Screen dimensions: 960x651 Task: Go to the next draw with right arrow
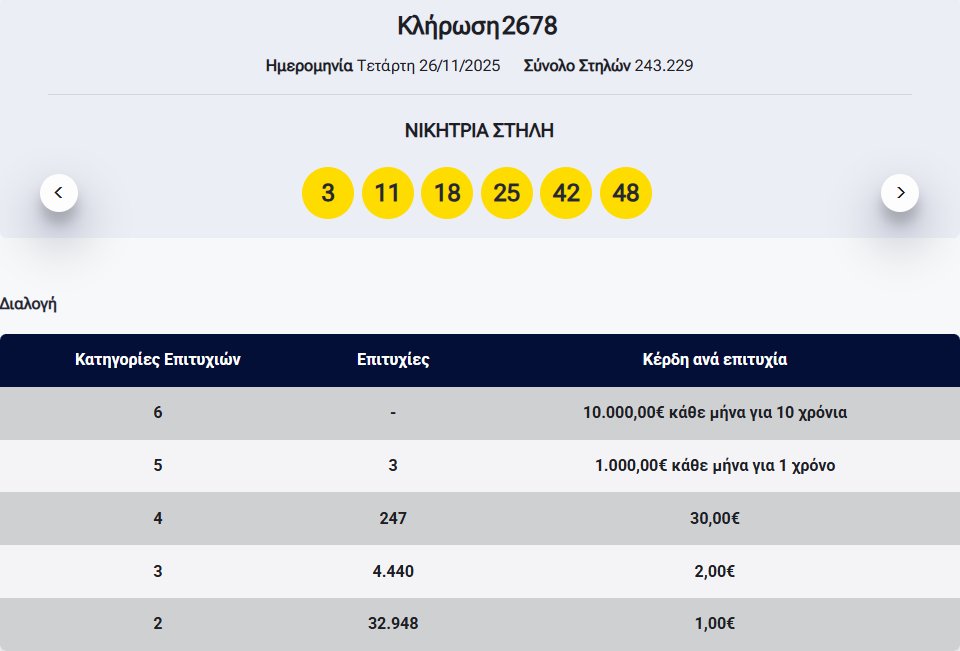[900, 192]
